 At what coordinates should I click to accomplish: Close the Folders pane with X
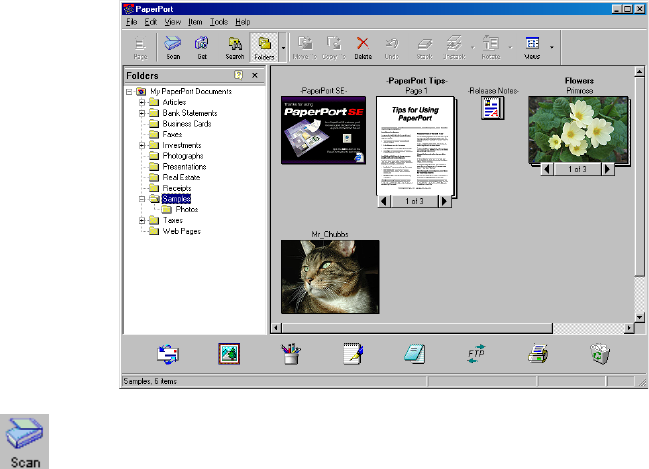pyautogui.click(x=255, y=75)
